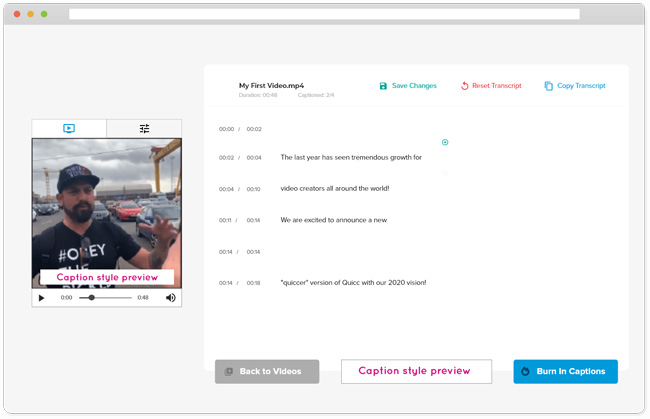The image size is (650, 419).
Task: Click the 00:10 end timestamp
Action: (x=253, y=189)
